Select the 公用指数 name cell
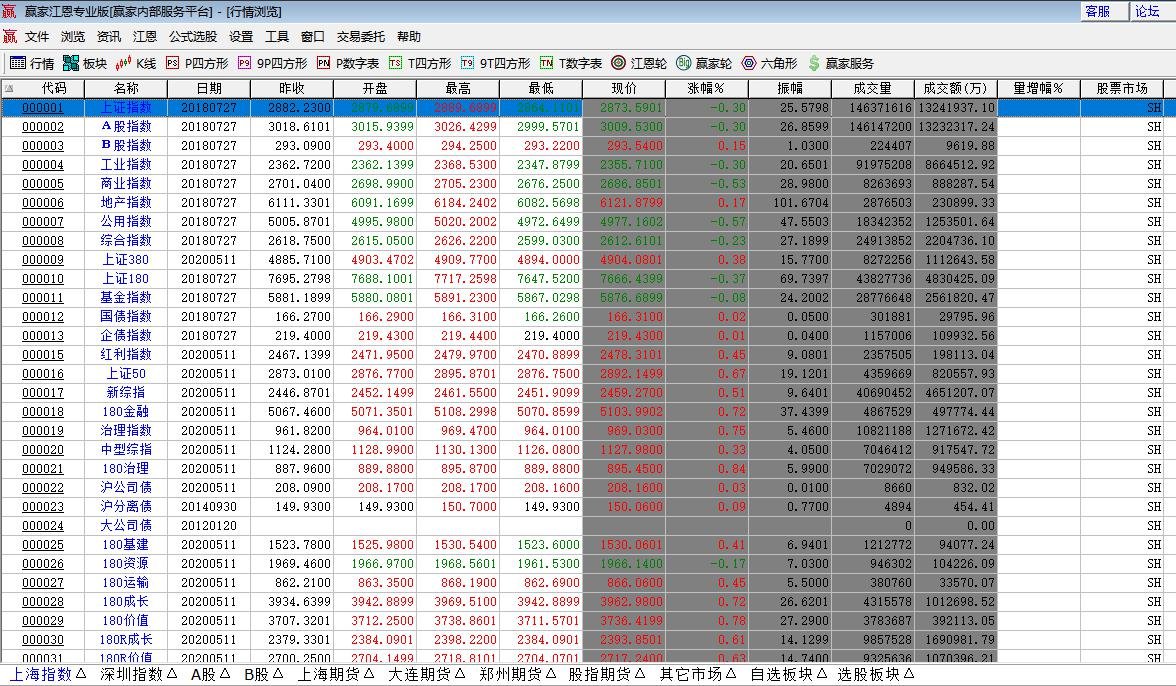Viewport: 1176px width, 686px height. pos(126,222)
